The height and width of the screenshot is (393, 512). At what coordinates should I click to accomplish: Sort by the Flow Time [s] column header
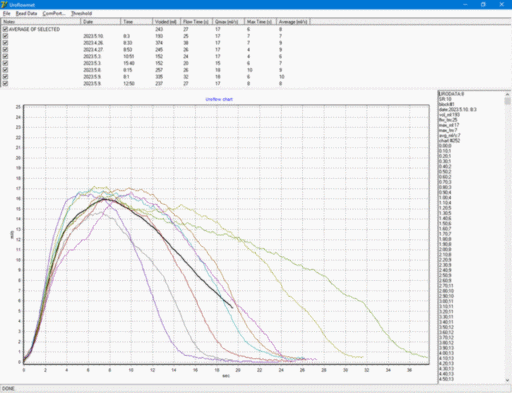point(197,22)
